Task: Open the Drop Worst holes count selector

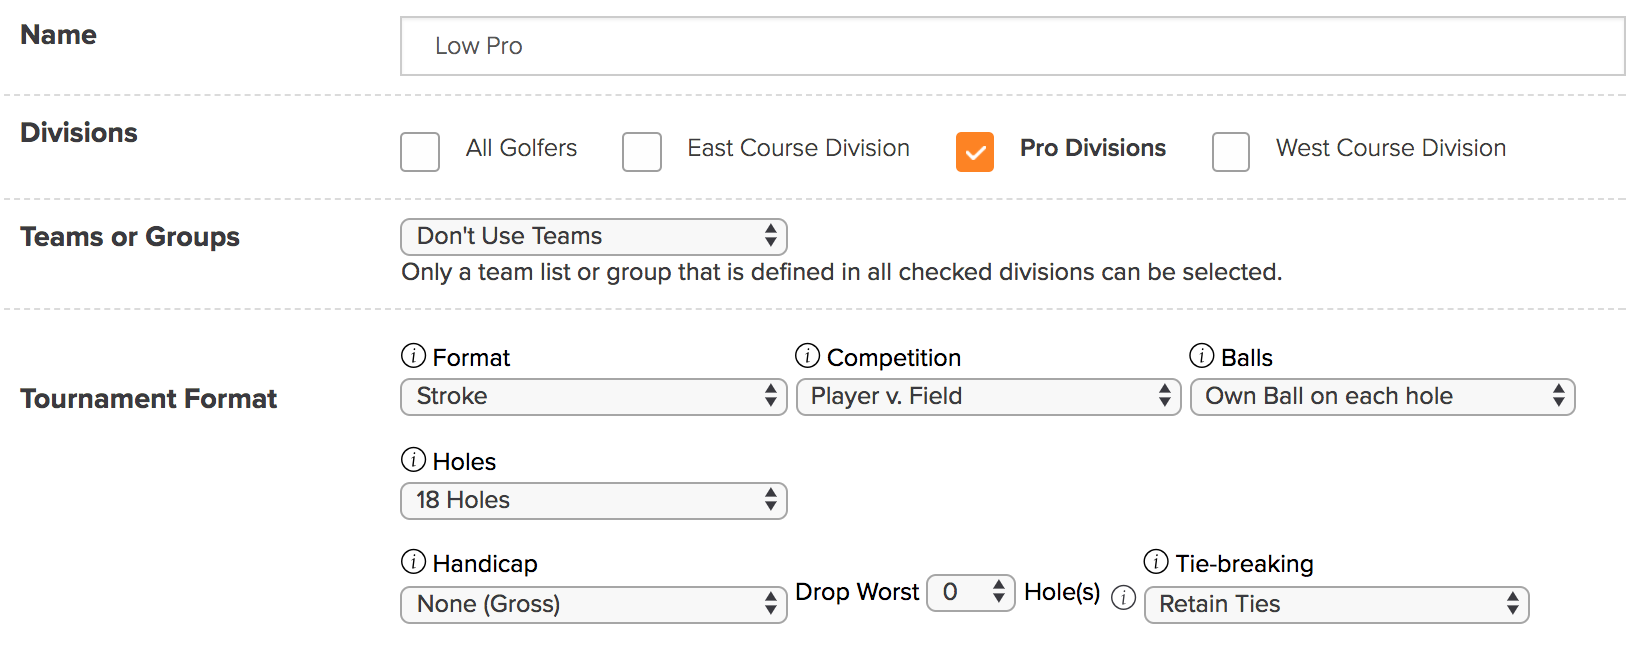Action: [x=971, y=593]
